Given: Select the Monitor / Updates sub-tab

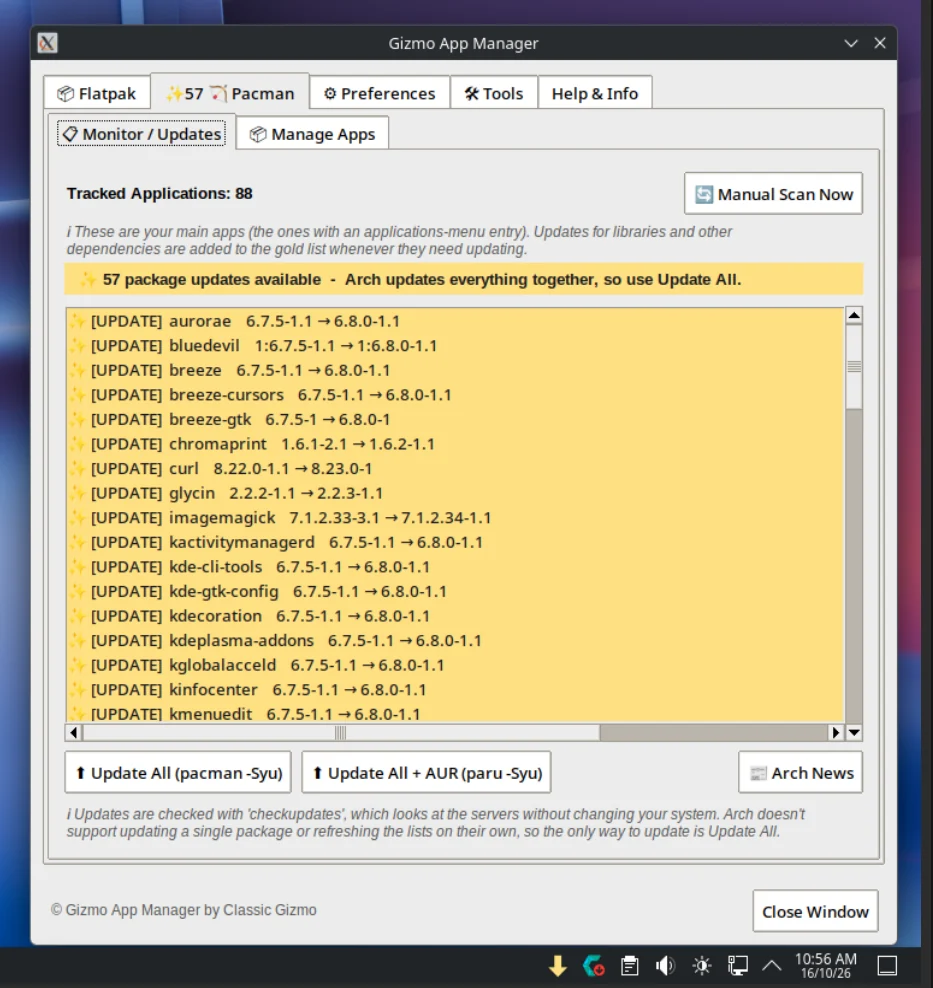Looking at the screenshot, I should click(x=142, y=134).
